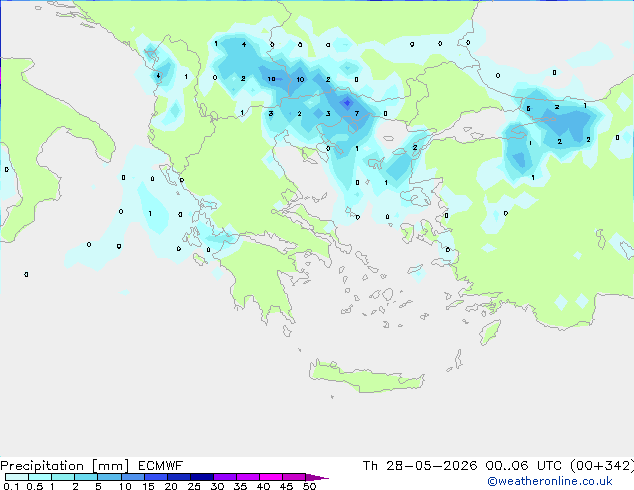Click the '30' legend scale label
This screenshot has width=634, height=490.
coord(217,486)
